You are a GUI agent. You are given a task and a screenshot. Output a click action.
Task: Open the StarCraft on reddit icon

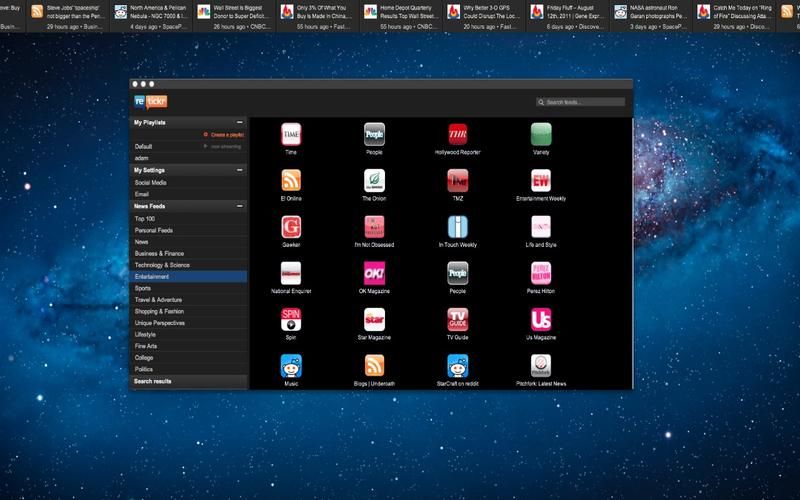pyautogui.click(x=458, y=366)
